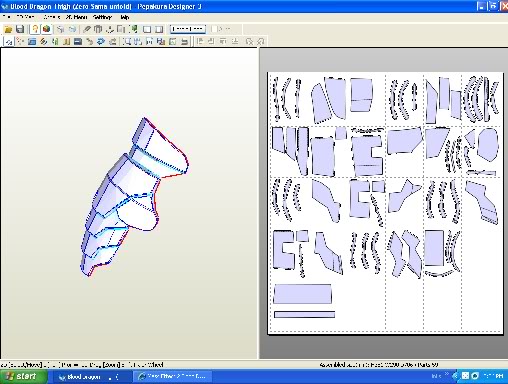Click the Undo arrow icon
The width and height of the screenshot is (508, 384).
[x=60, y=29]
